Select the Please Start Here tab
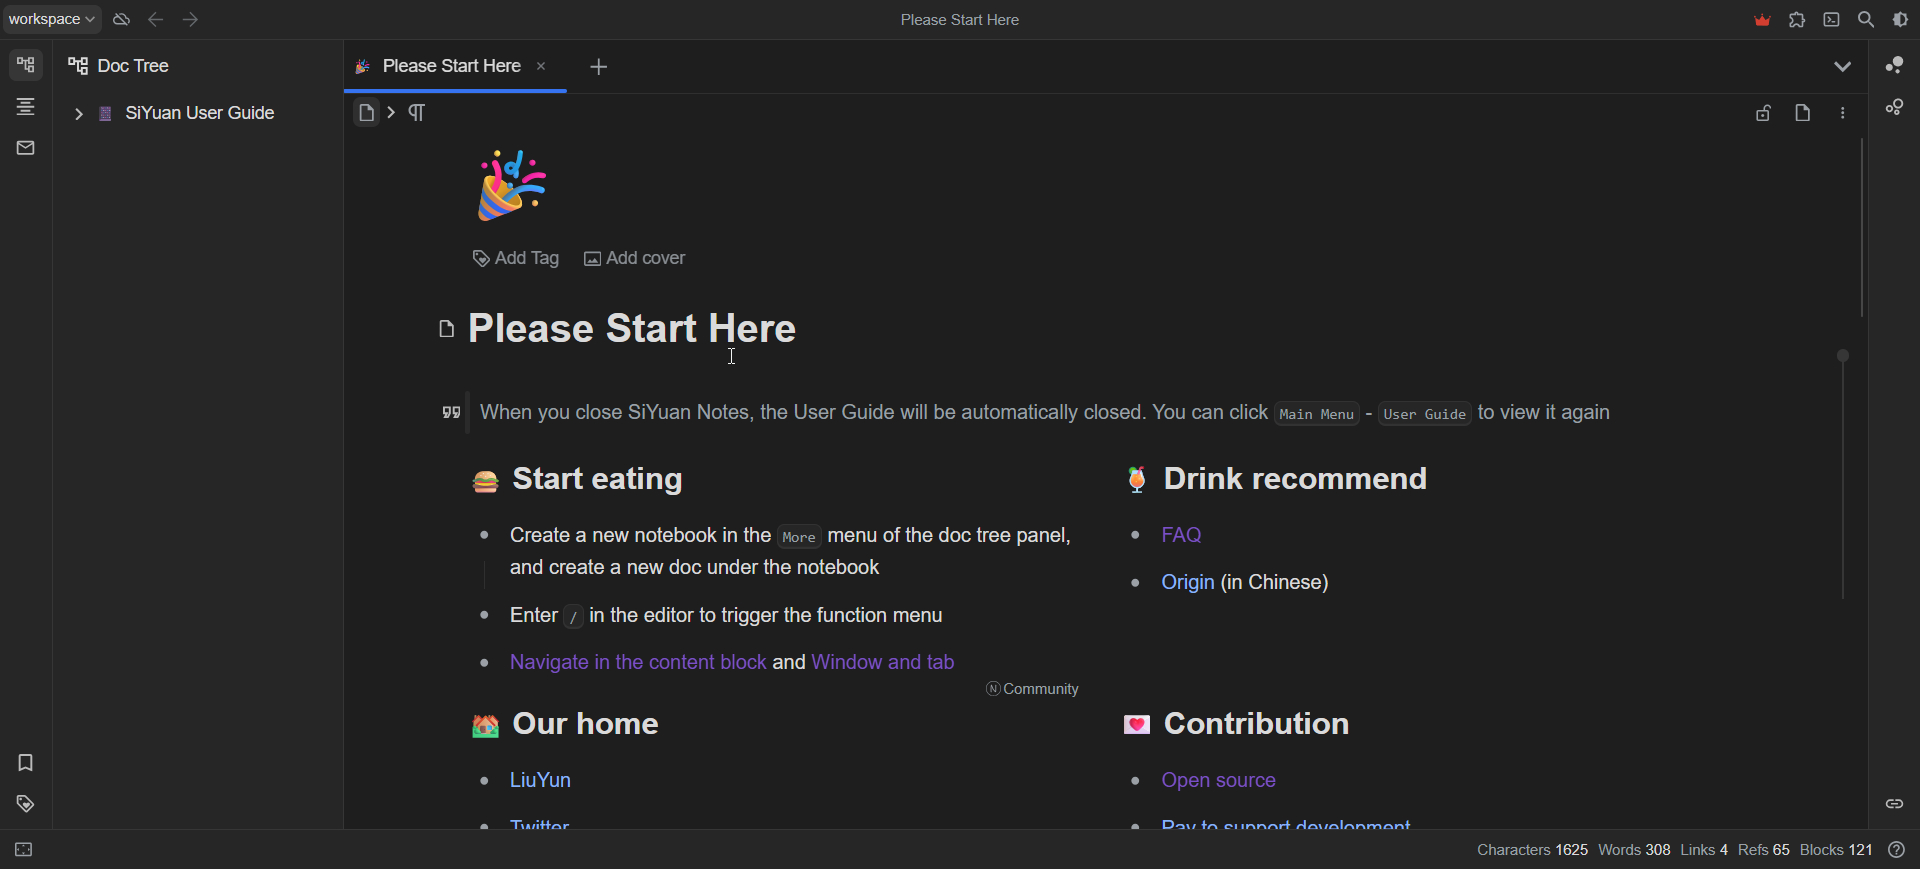 [x=451, y=66]
